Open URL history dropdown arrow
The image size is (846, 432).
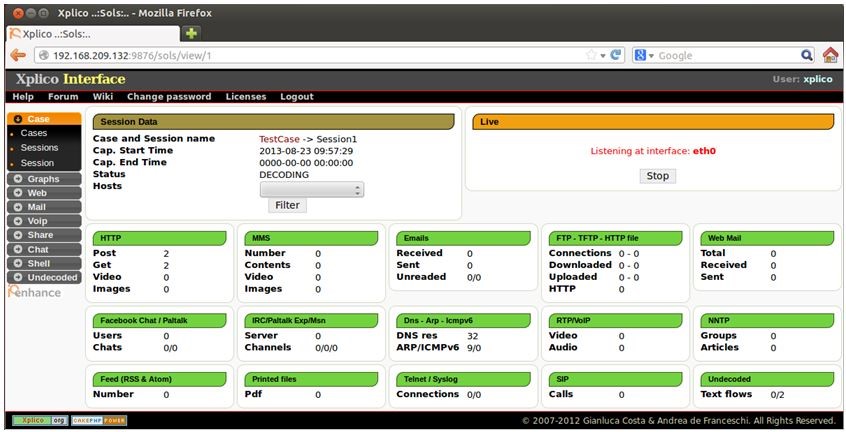(603, 56)
